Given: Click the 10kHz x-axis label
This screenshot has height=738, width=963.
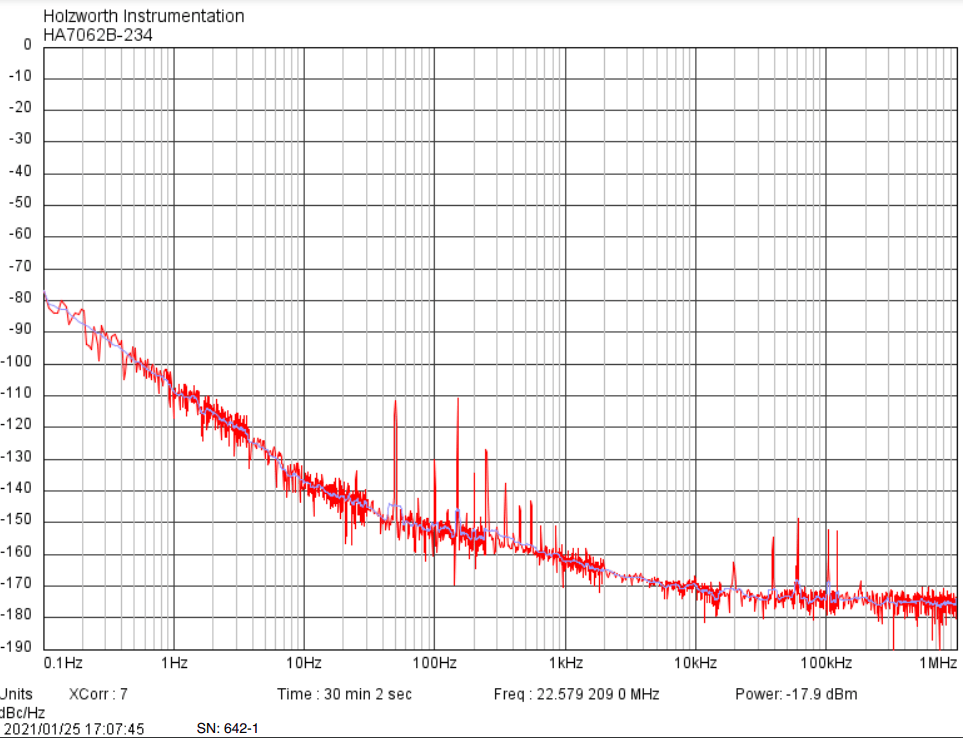Looking at the screenshot, I should point(695,663).
